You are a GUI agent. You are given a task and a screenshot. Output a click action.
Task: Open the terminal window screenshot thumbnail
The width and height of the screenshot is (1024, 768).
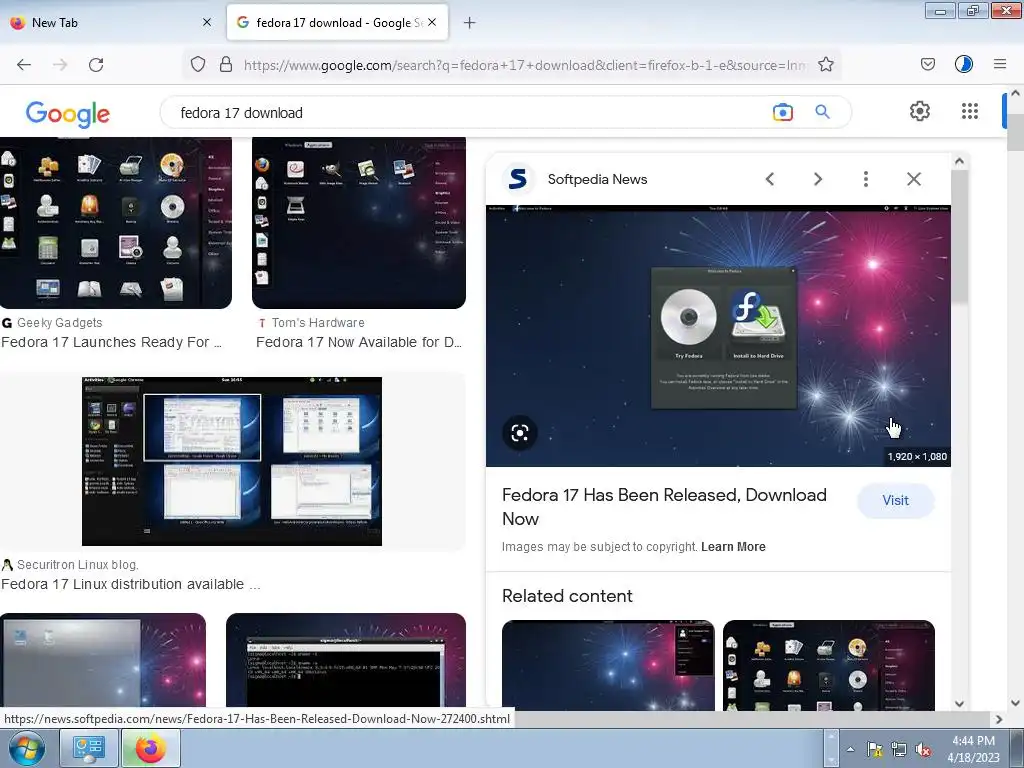coord(345,661)
